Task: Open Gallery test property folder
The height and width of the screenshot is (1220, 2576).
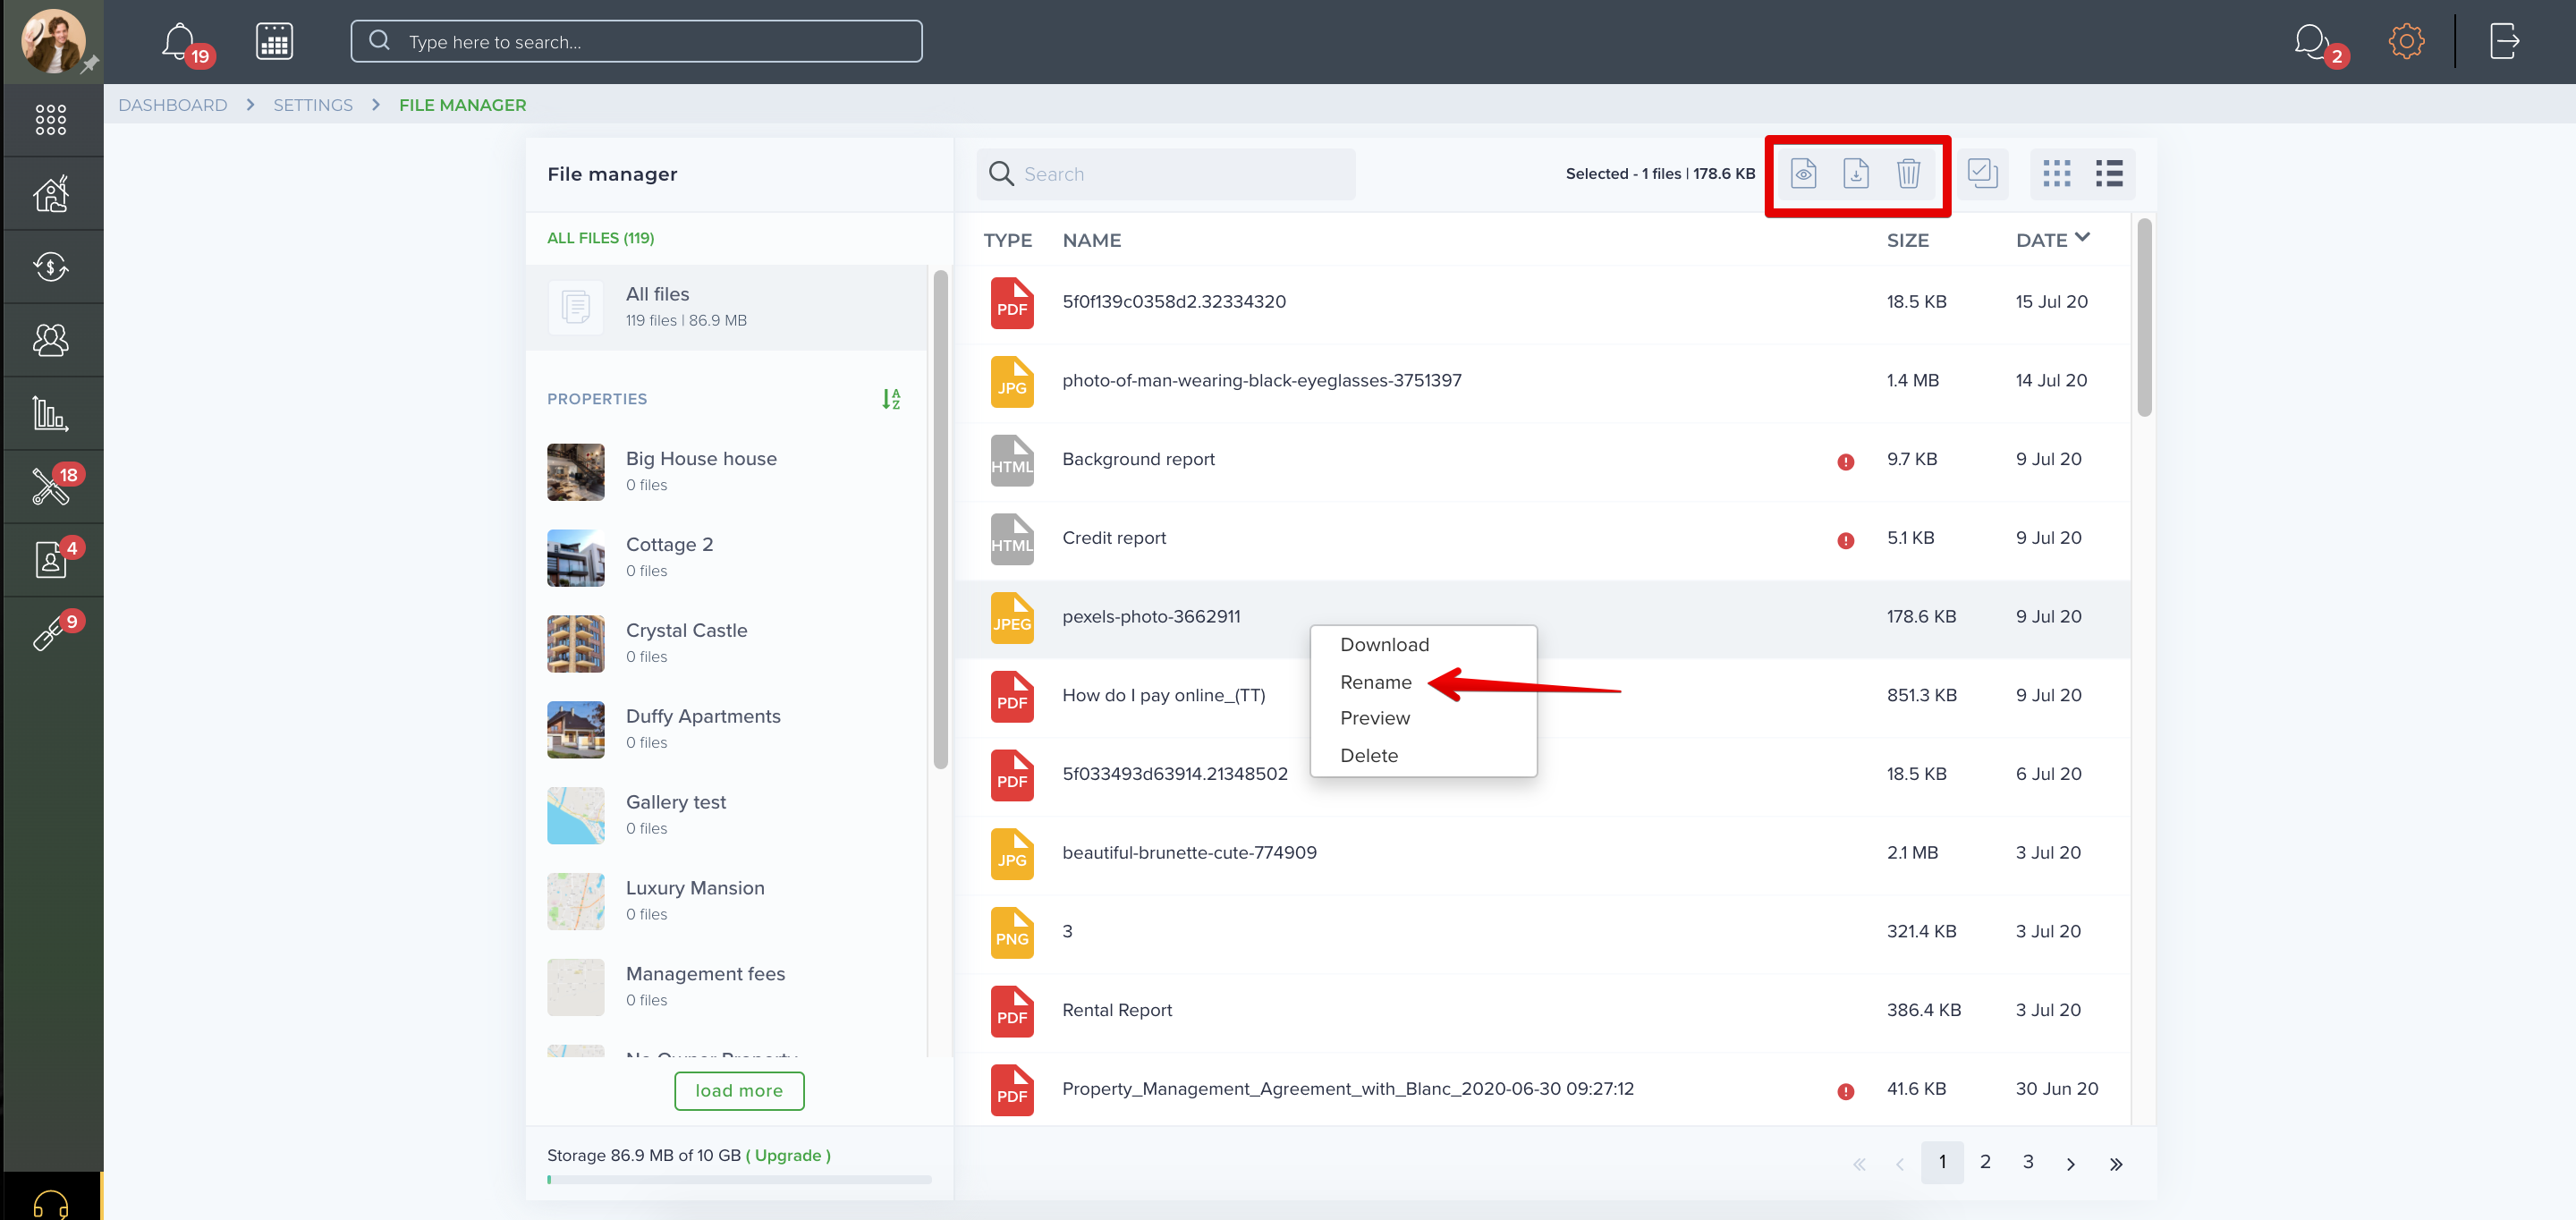Action: pos(727,816)
